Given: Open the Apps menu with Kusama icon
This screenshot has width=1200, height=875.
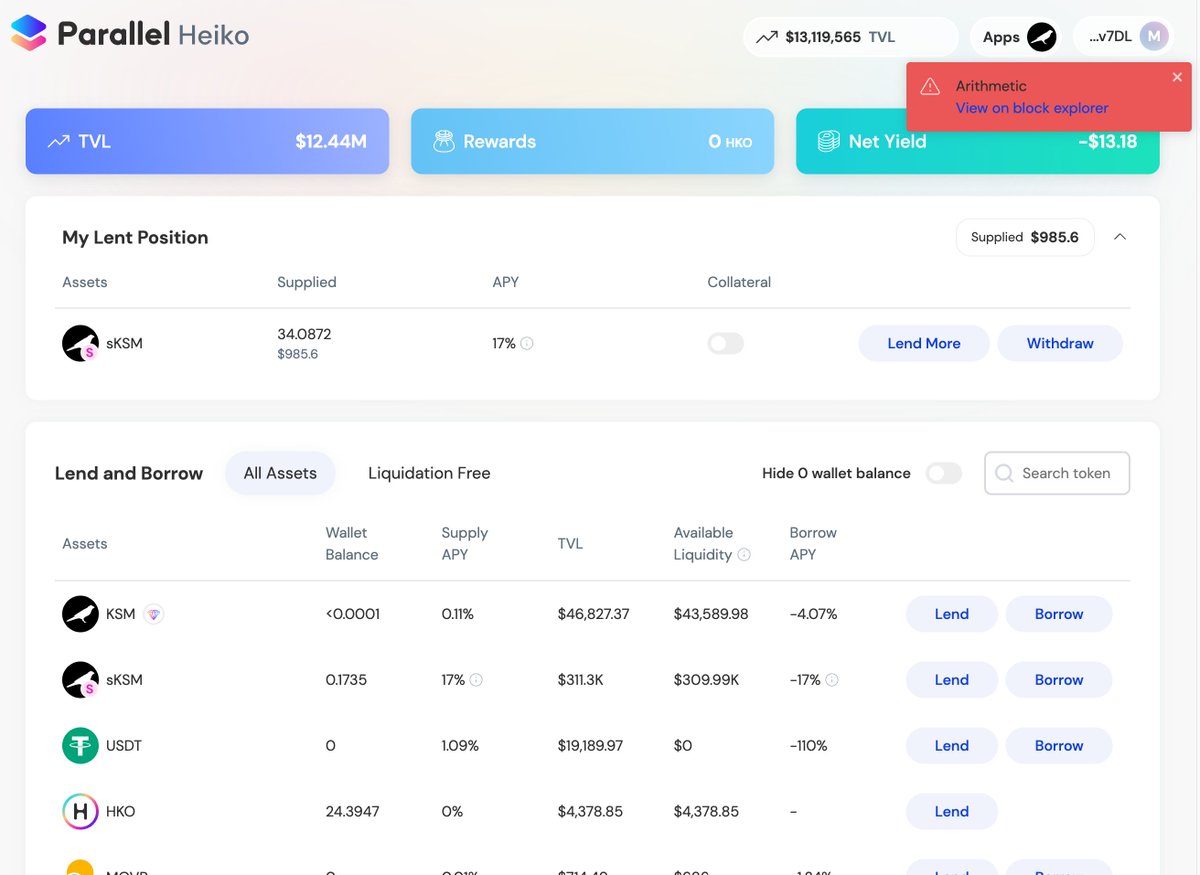Looking at the screenshot, I should coord(1019,37).
